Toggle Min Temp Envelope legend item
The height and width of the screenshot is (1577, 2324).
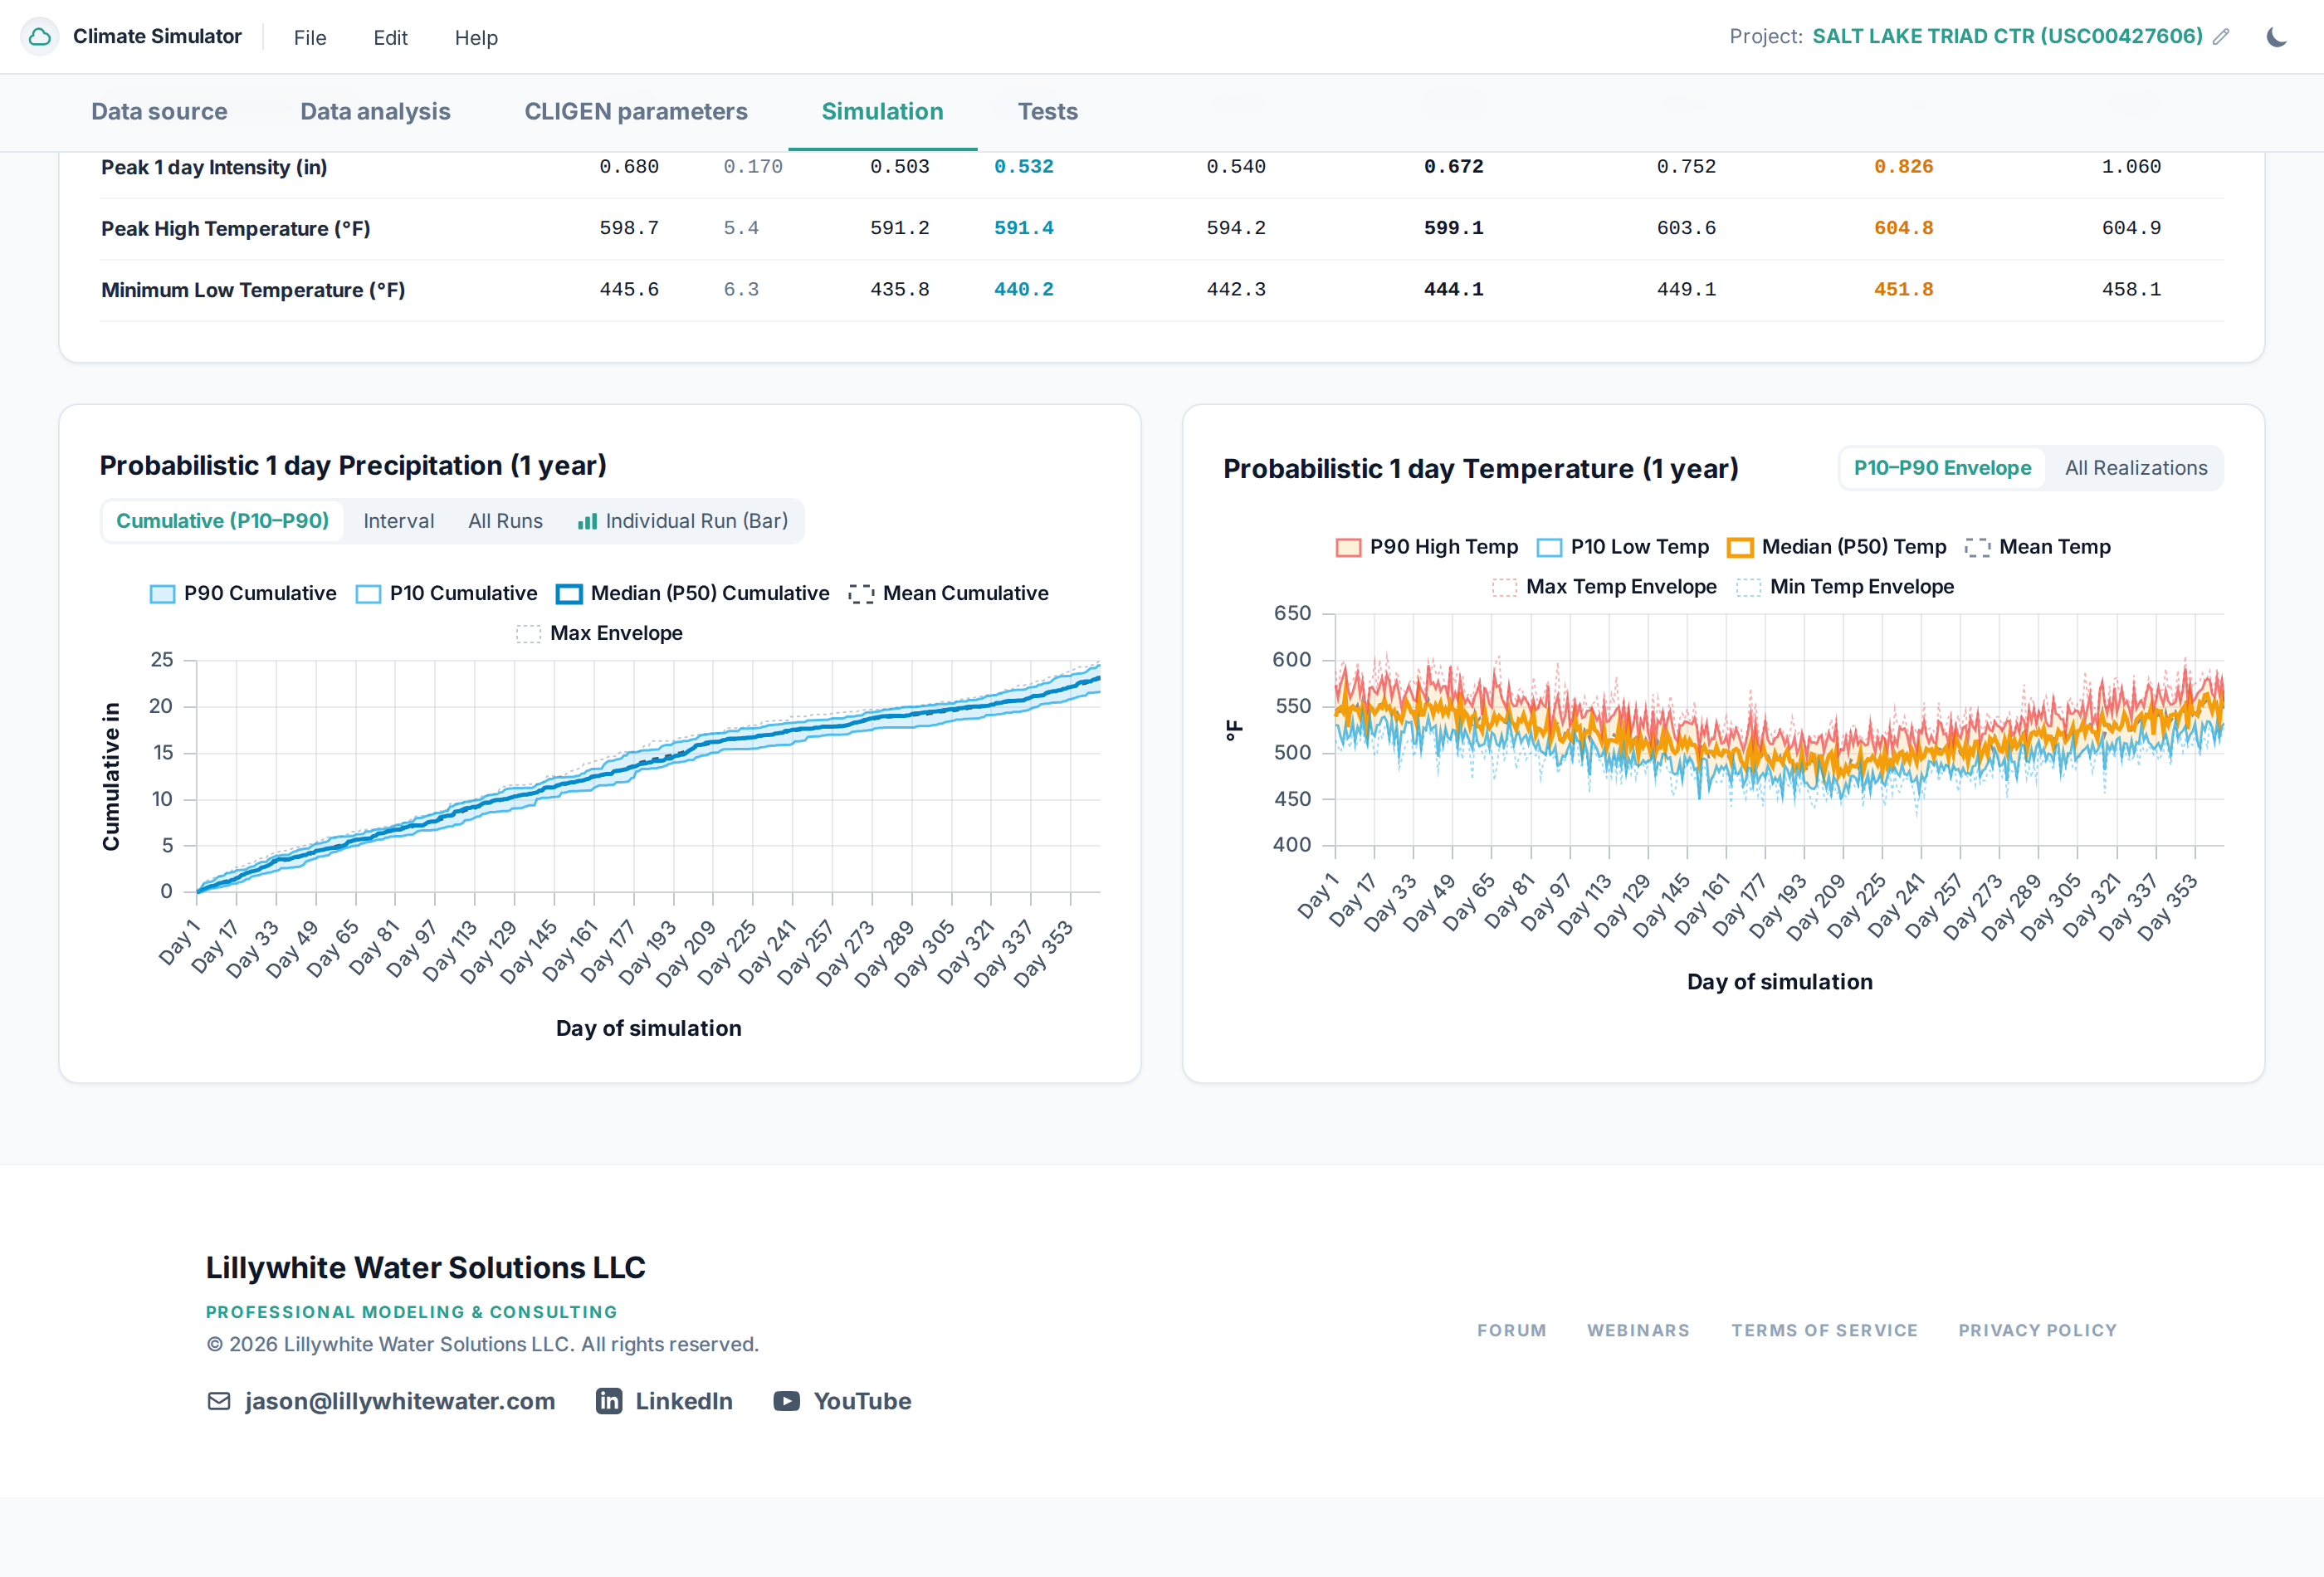(1845, 587)
